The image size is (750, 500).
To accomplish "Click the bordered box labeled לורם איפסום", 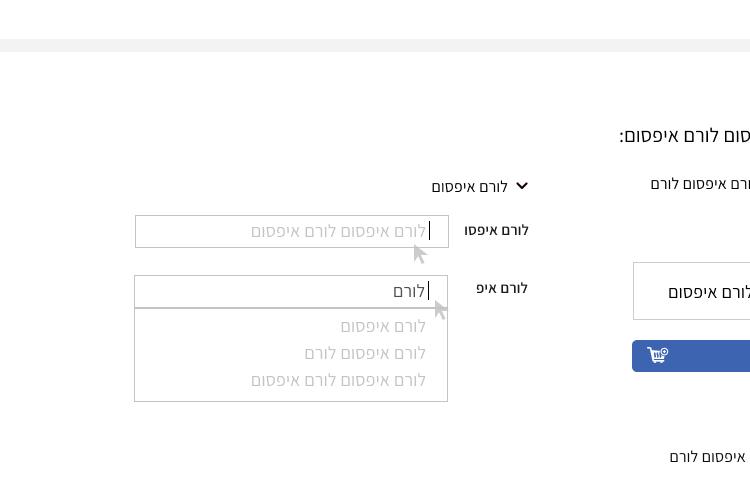I will (692, 291).
